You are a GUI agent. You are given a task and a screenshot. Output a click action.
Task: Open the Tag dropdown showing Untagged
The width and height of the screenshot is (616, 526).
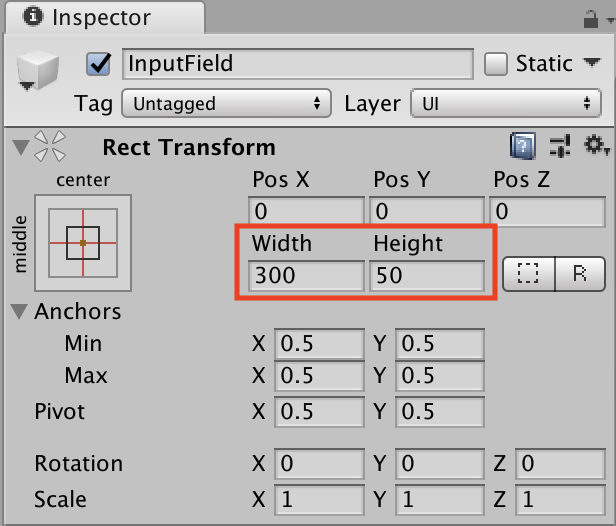pyautogui.click(x=226, y=103)
